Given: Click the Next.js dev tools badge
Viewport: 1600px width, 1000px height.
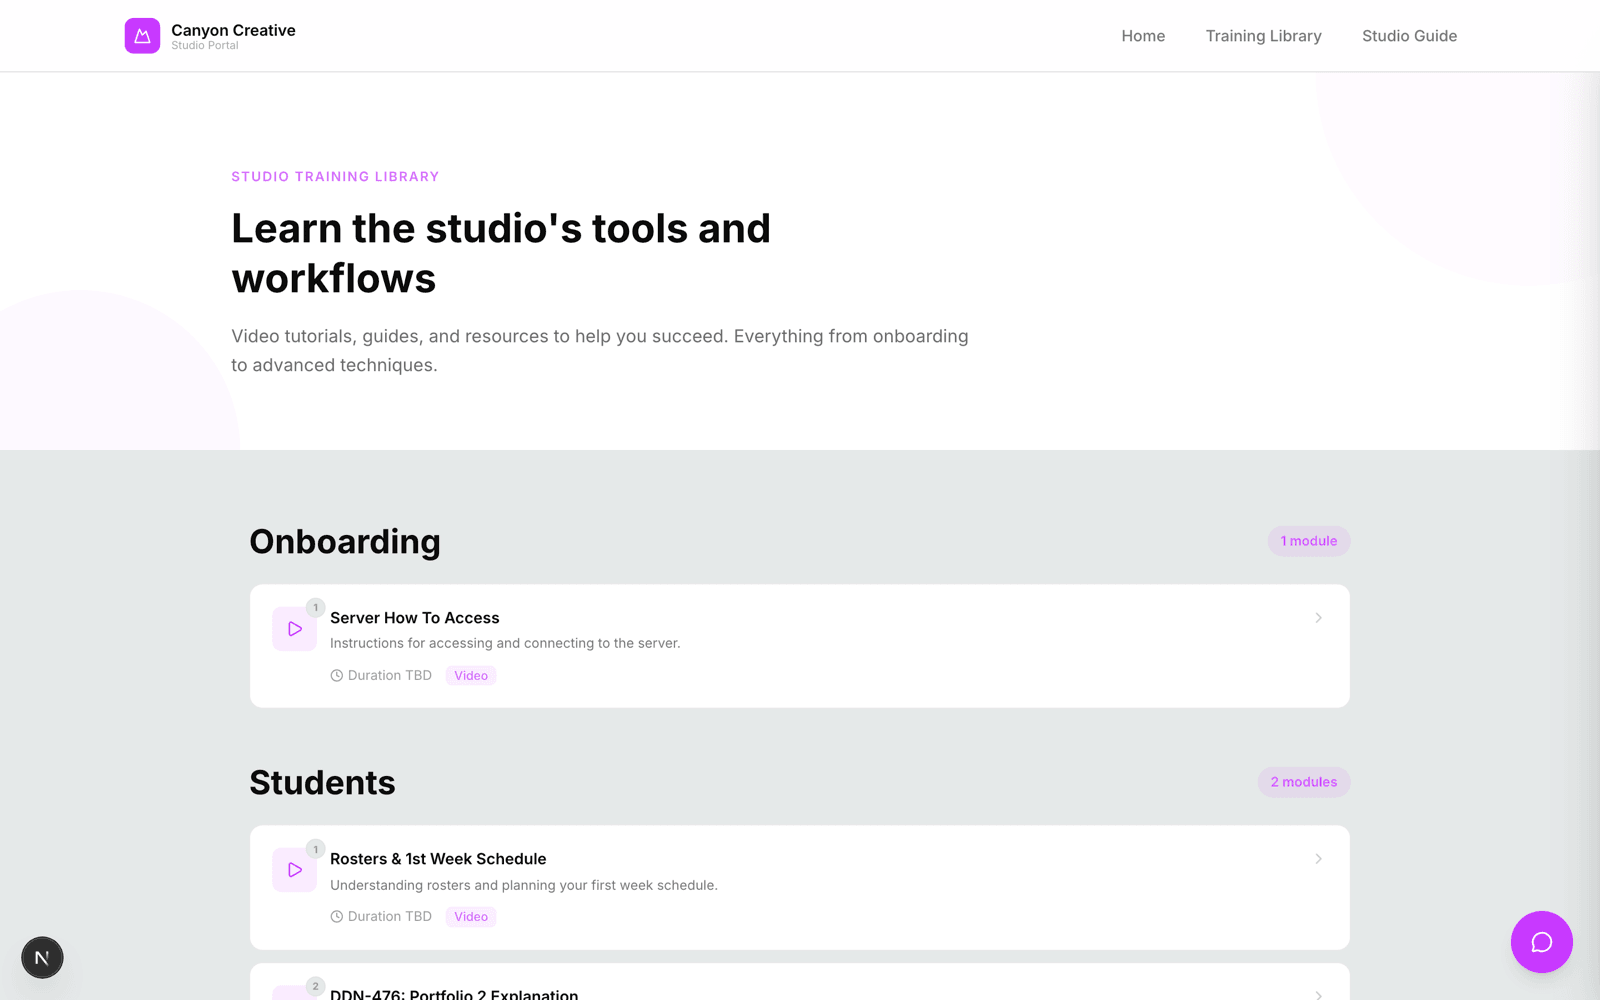Looking at the screenshot, I should click(x=42, y=957).
